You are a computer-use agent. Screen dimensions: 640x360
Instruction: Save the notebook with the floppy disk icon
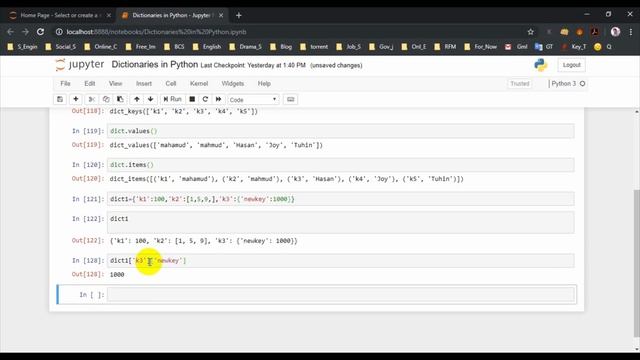click(60, 99)
